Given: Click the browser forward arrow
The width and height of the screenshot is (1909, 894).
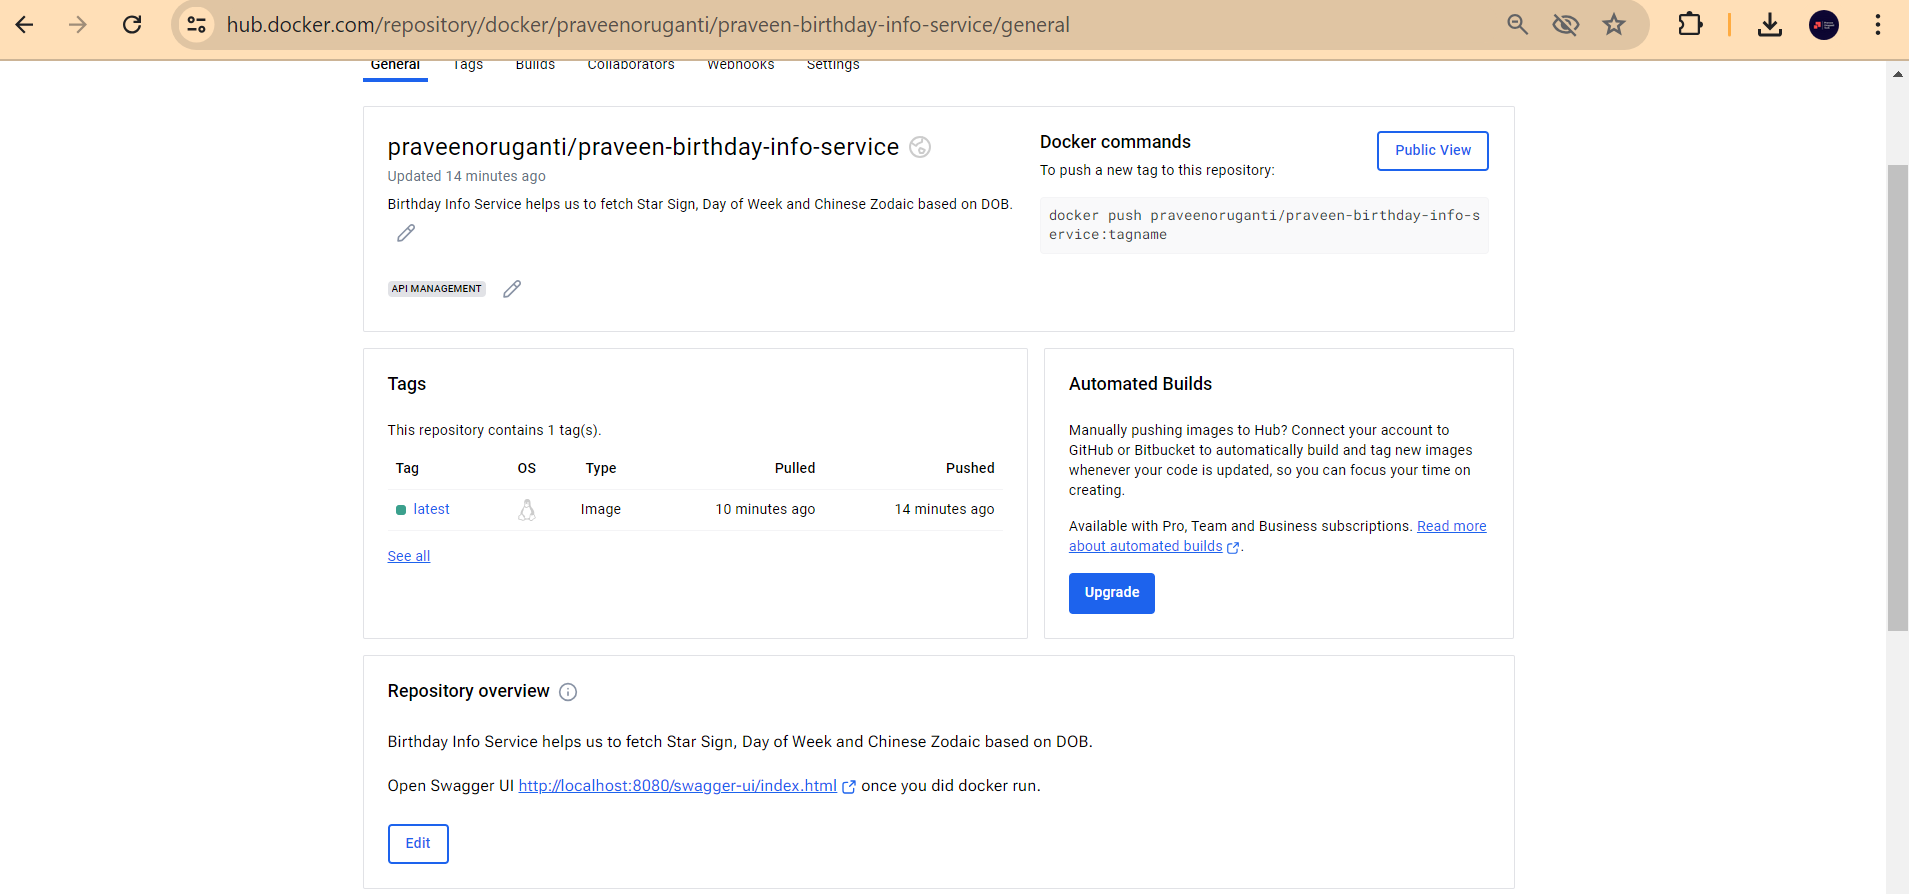Looking at the screenshot, I should click(78, 25).
